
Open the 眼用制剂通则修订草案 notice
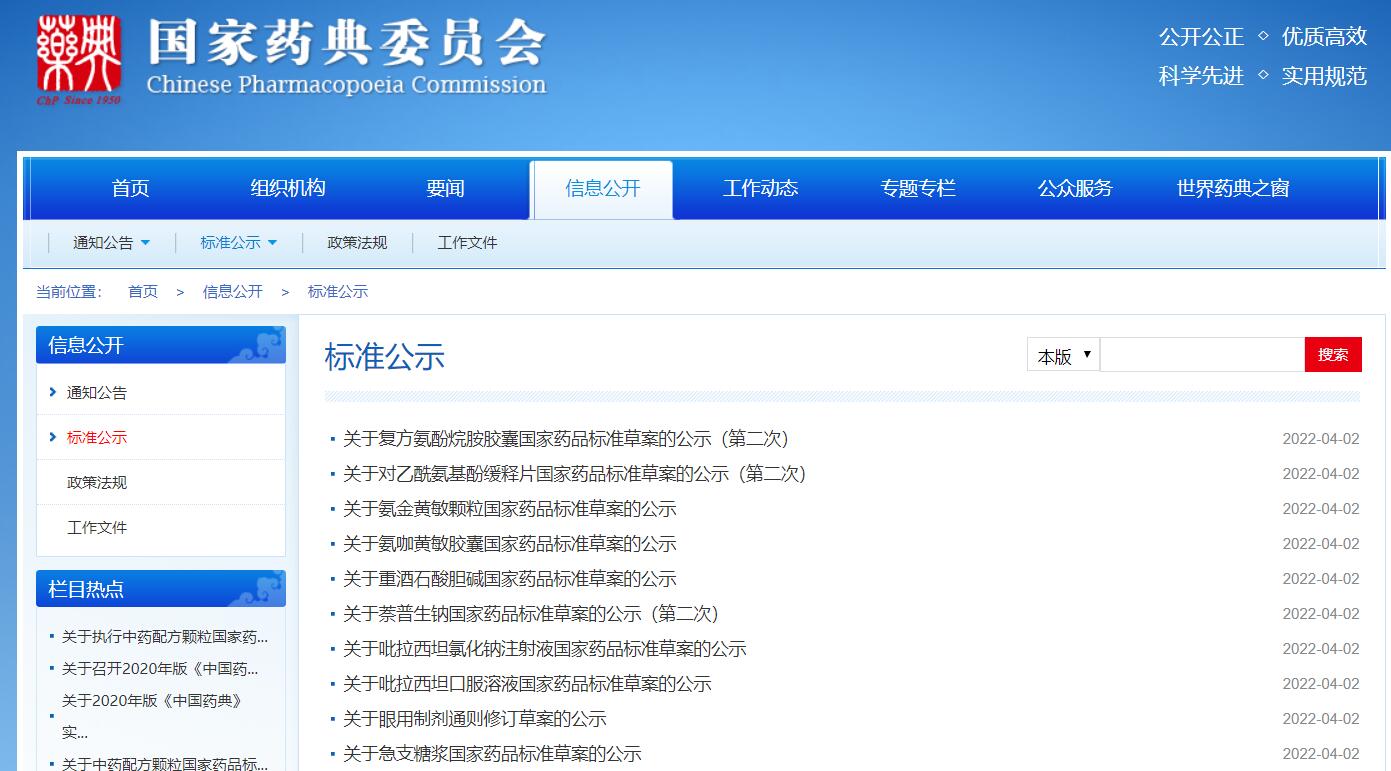coord(475,719)
